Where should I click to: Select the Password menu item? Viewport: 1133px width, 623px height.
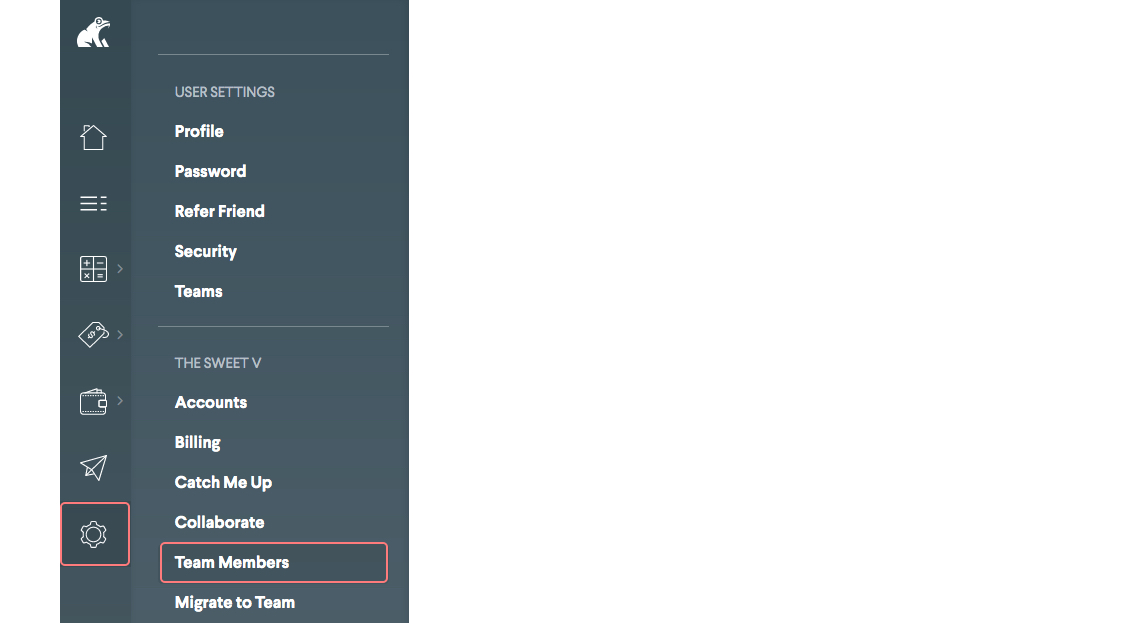(x=210, y=171)
